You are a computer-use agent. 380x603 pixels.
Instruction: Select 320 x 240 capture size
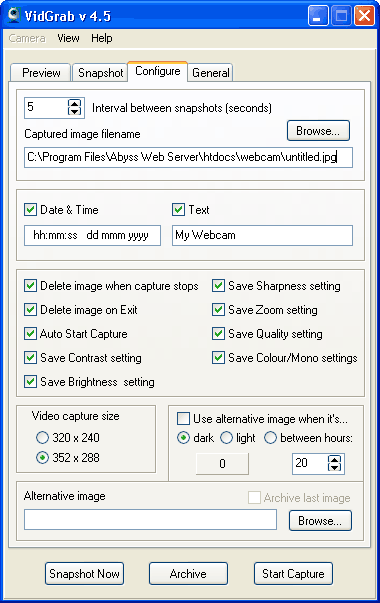[42, 438]
